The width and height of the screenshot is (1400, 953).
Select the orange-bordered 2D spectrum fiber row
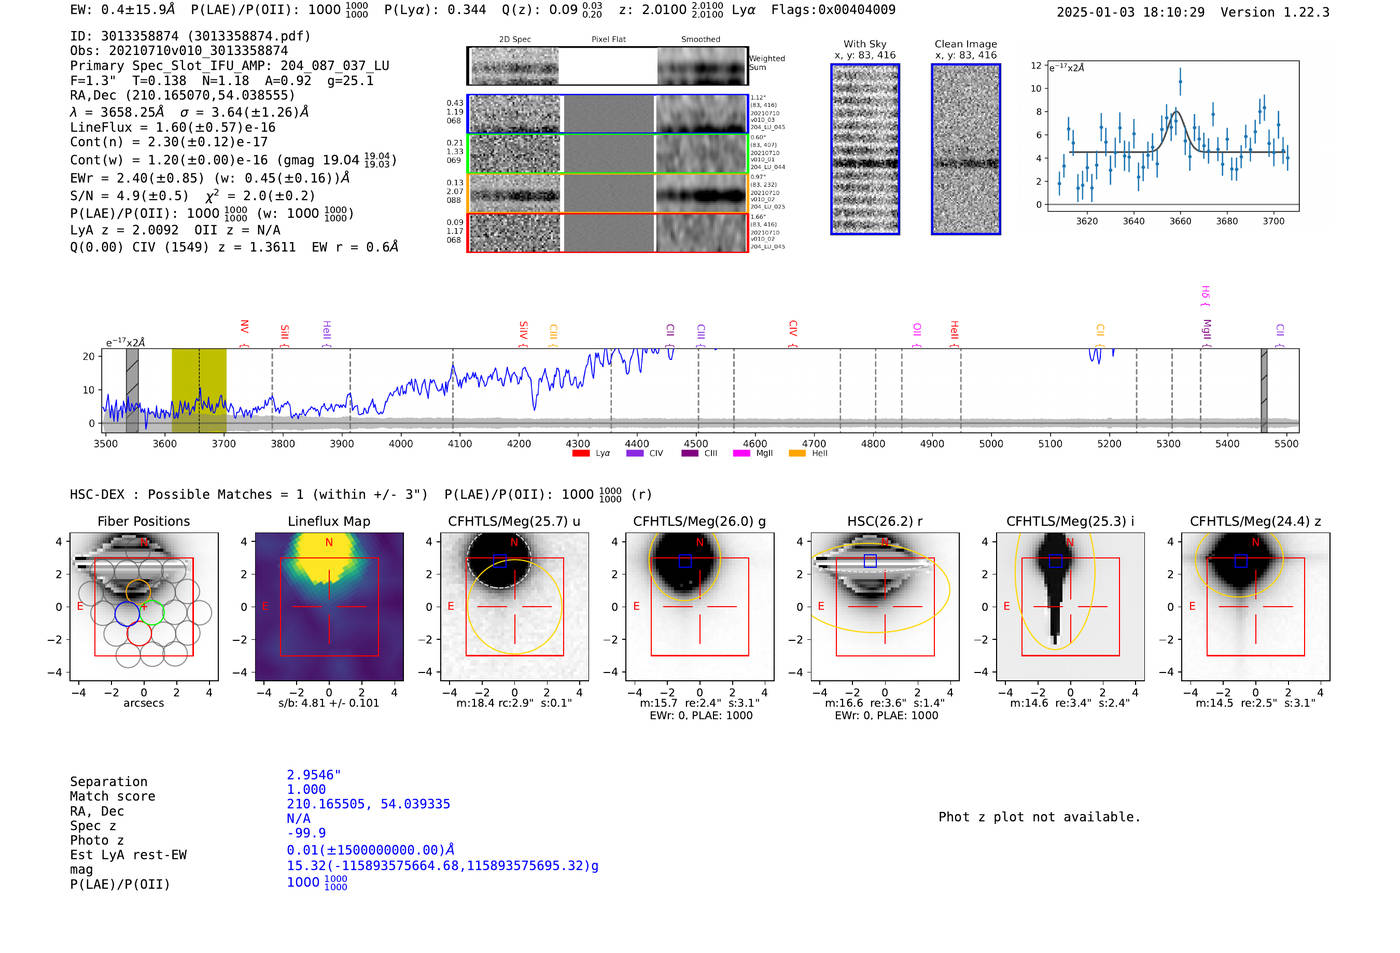(608, 193)
